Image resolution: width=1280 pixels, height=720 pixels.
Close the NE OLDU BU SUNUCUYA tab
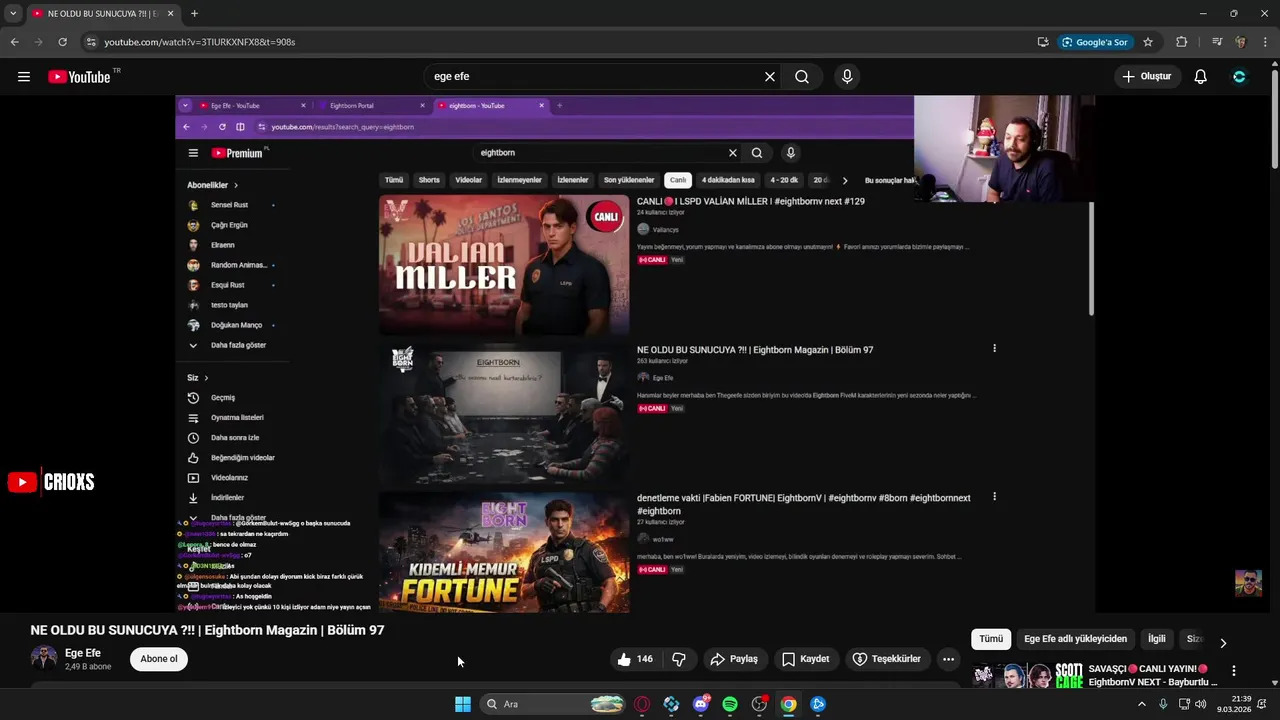(171, 14)
